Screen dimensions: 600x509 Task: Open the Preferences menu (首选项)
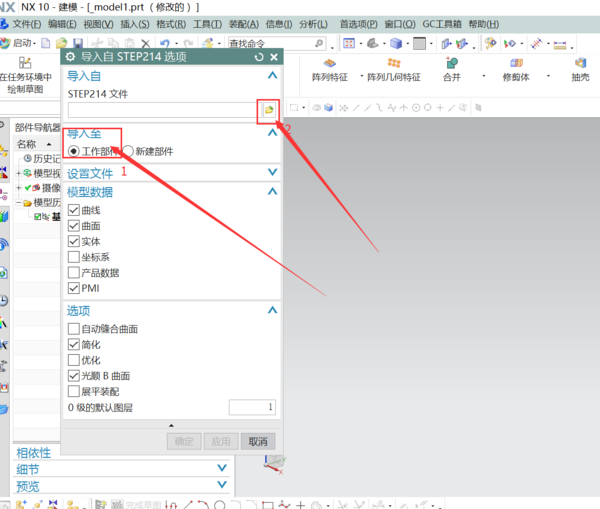point(359,24)
